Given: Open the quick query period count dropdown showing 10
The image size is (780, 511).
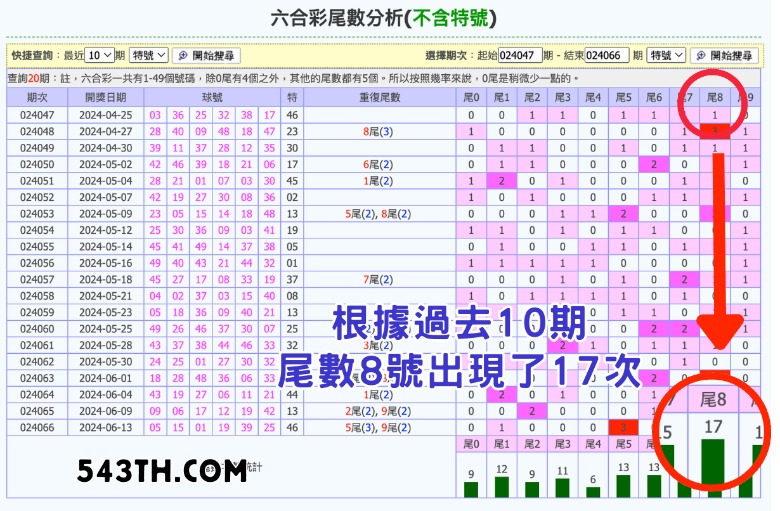Looking at the screenshot, I should click(99, 56).
